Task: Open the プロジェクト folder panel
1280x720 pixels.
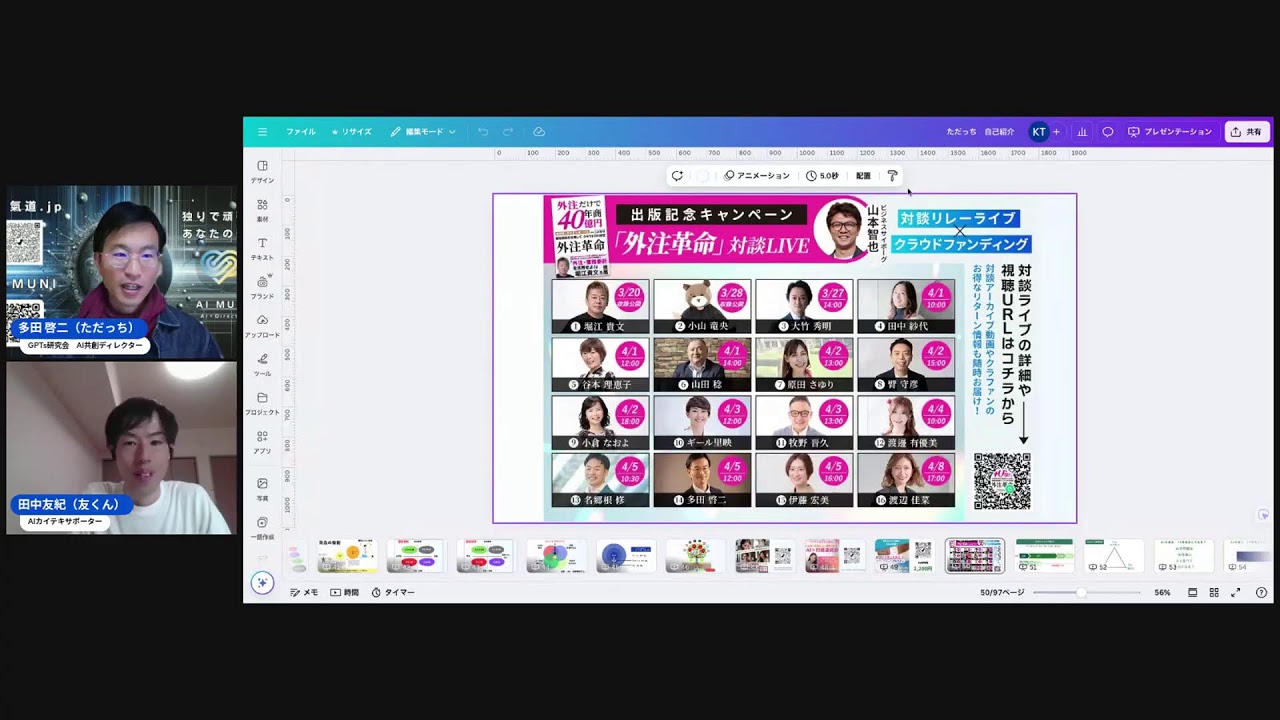Action: (262, 403)
